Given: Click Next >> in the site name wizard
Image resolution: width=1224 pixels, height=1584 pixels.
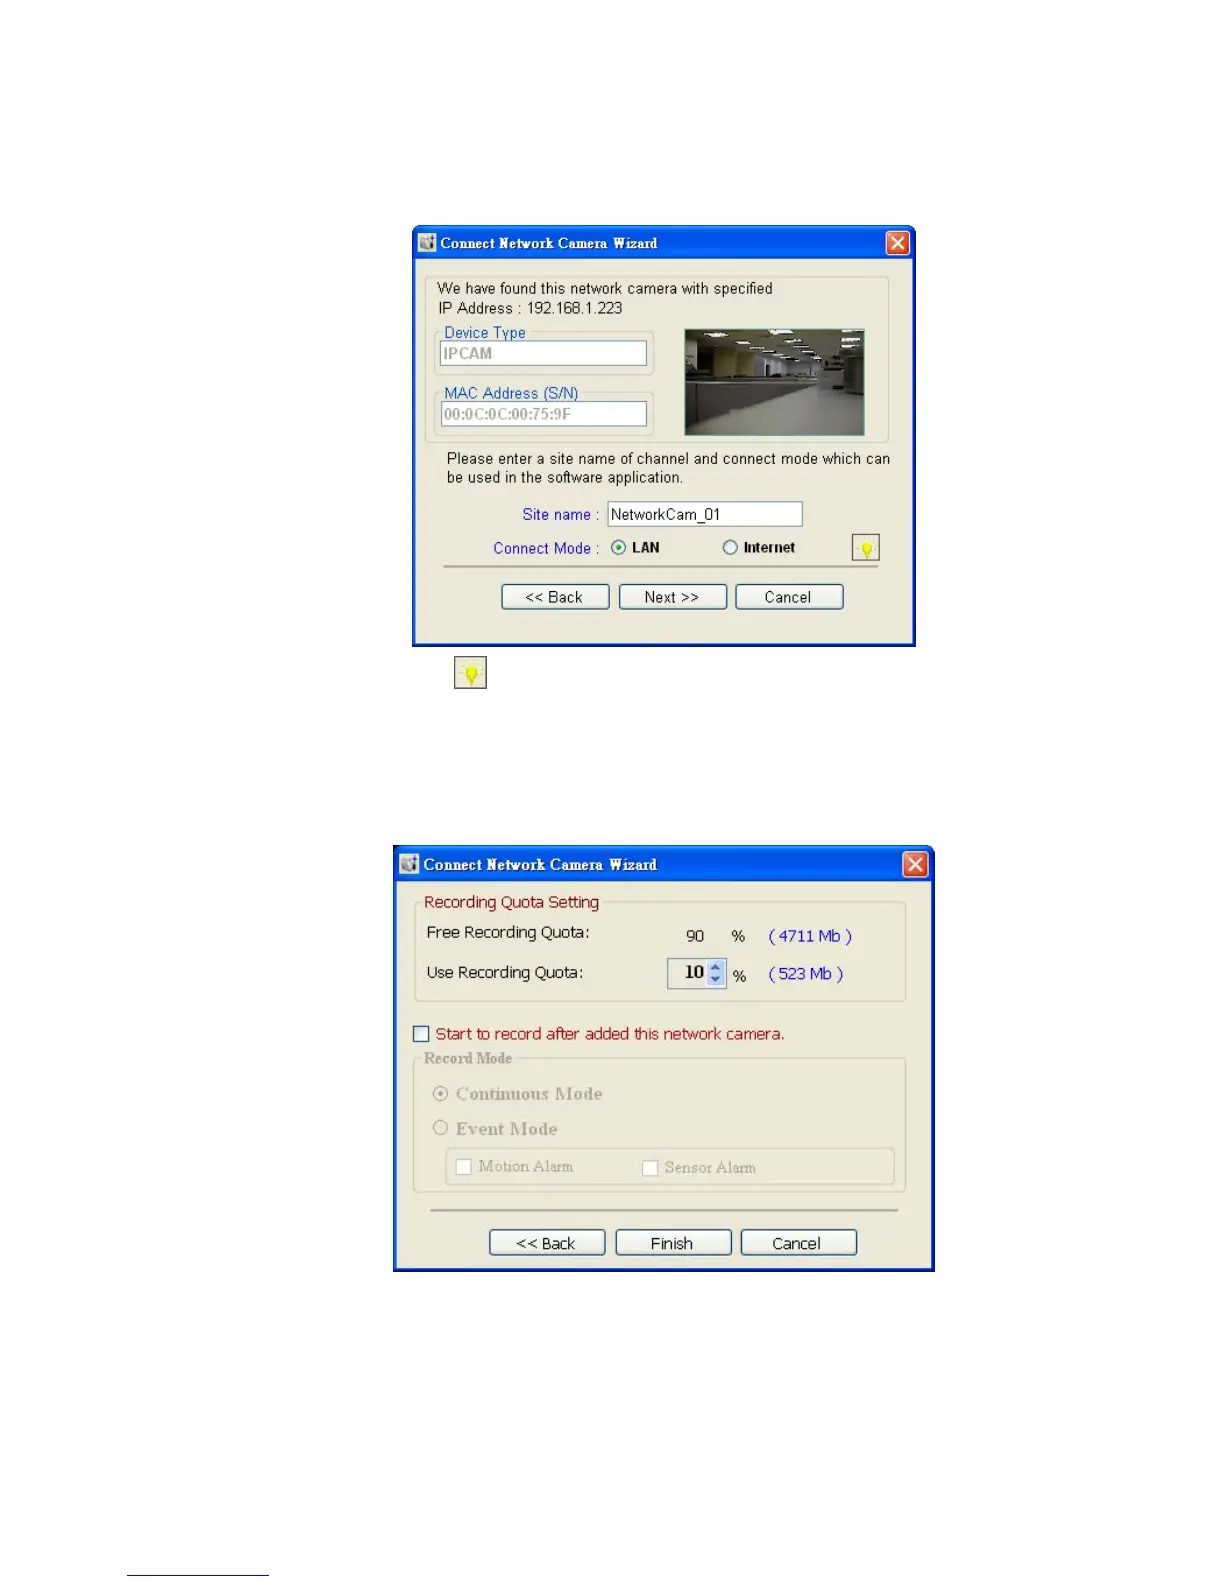Looking at the screenshot, I should pyautogui.click(x=673, y=597).
